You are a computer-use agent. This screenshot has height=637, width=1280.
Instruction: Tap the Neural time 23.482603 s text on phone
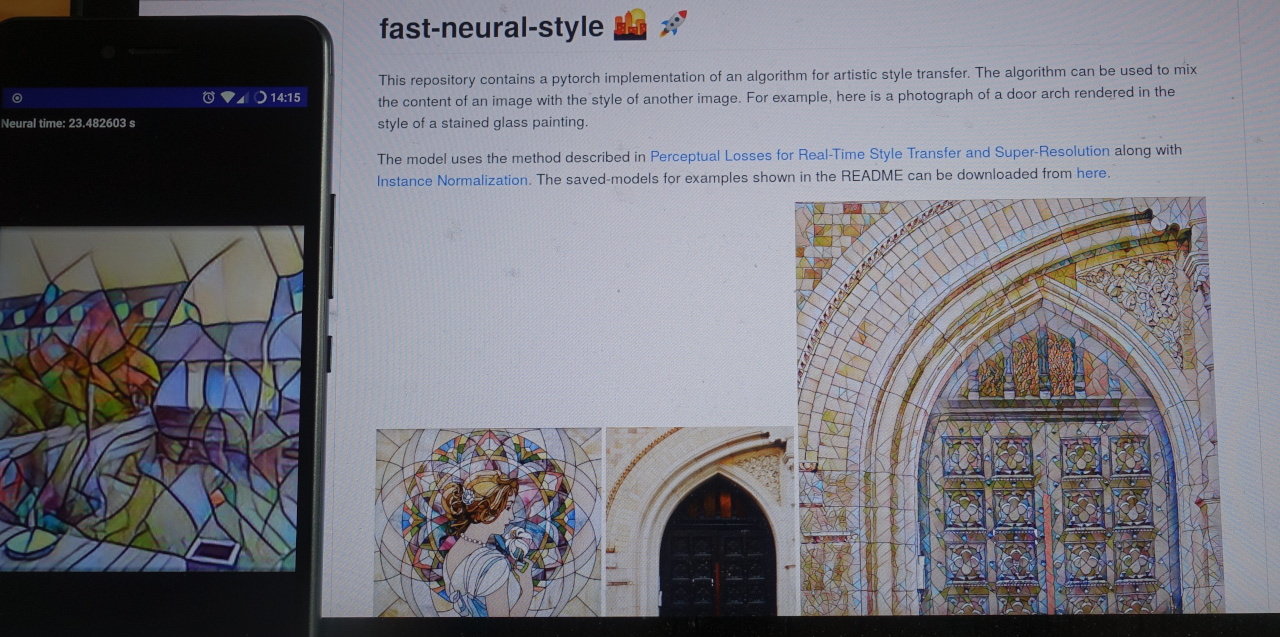(x=68, y=124)
